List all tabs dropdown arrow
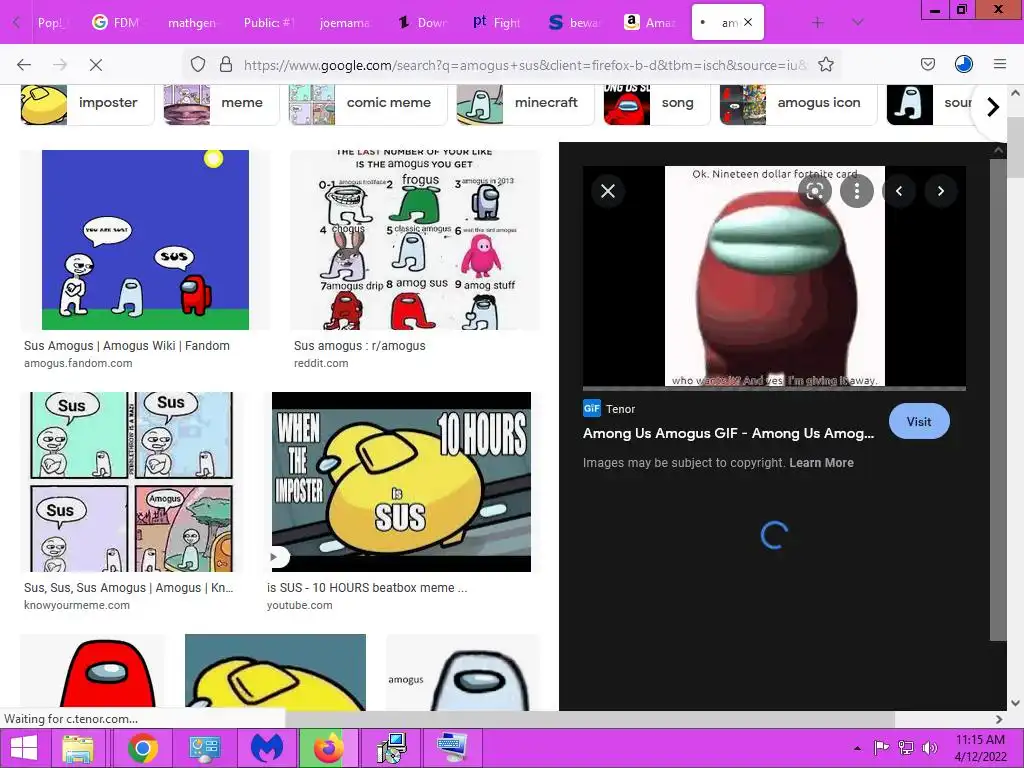 (857, 23)
